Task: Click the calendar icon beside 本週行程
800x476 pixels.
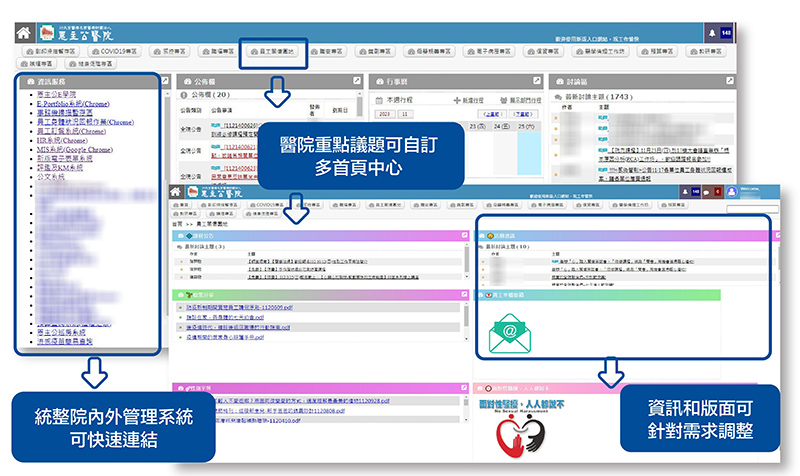Action: tap(379, 100)
